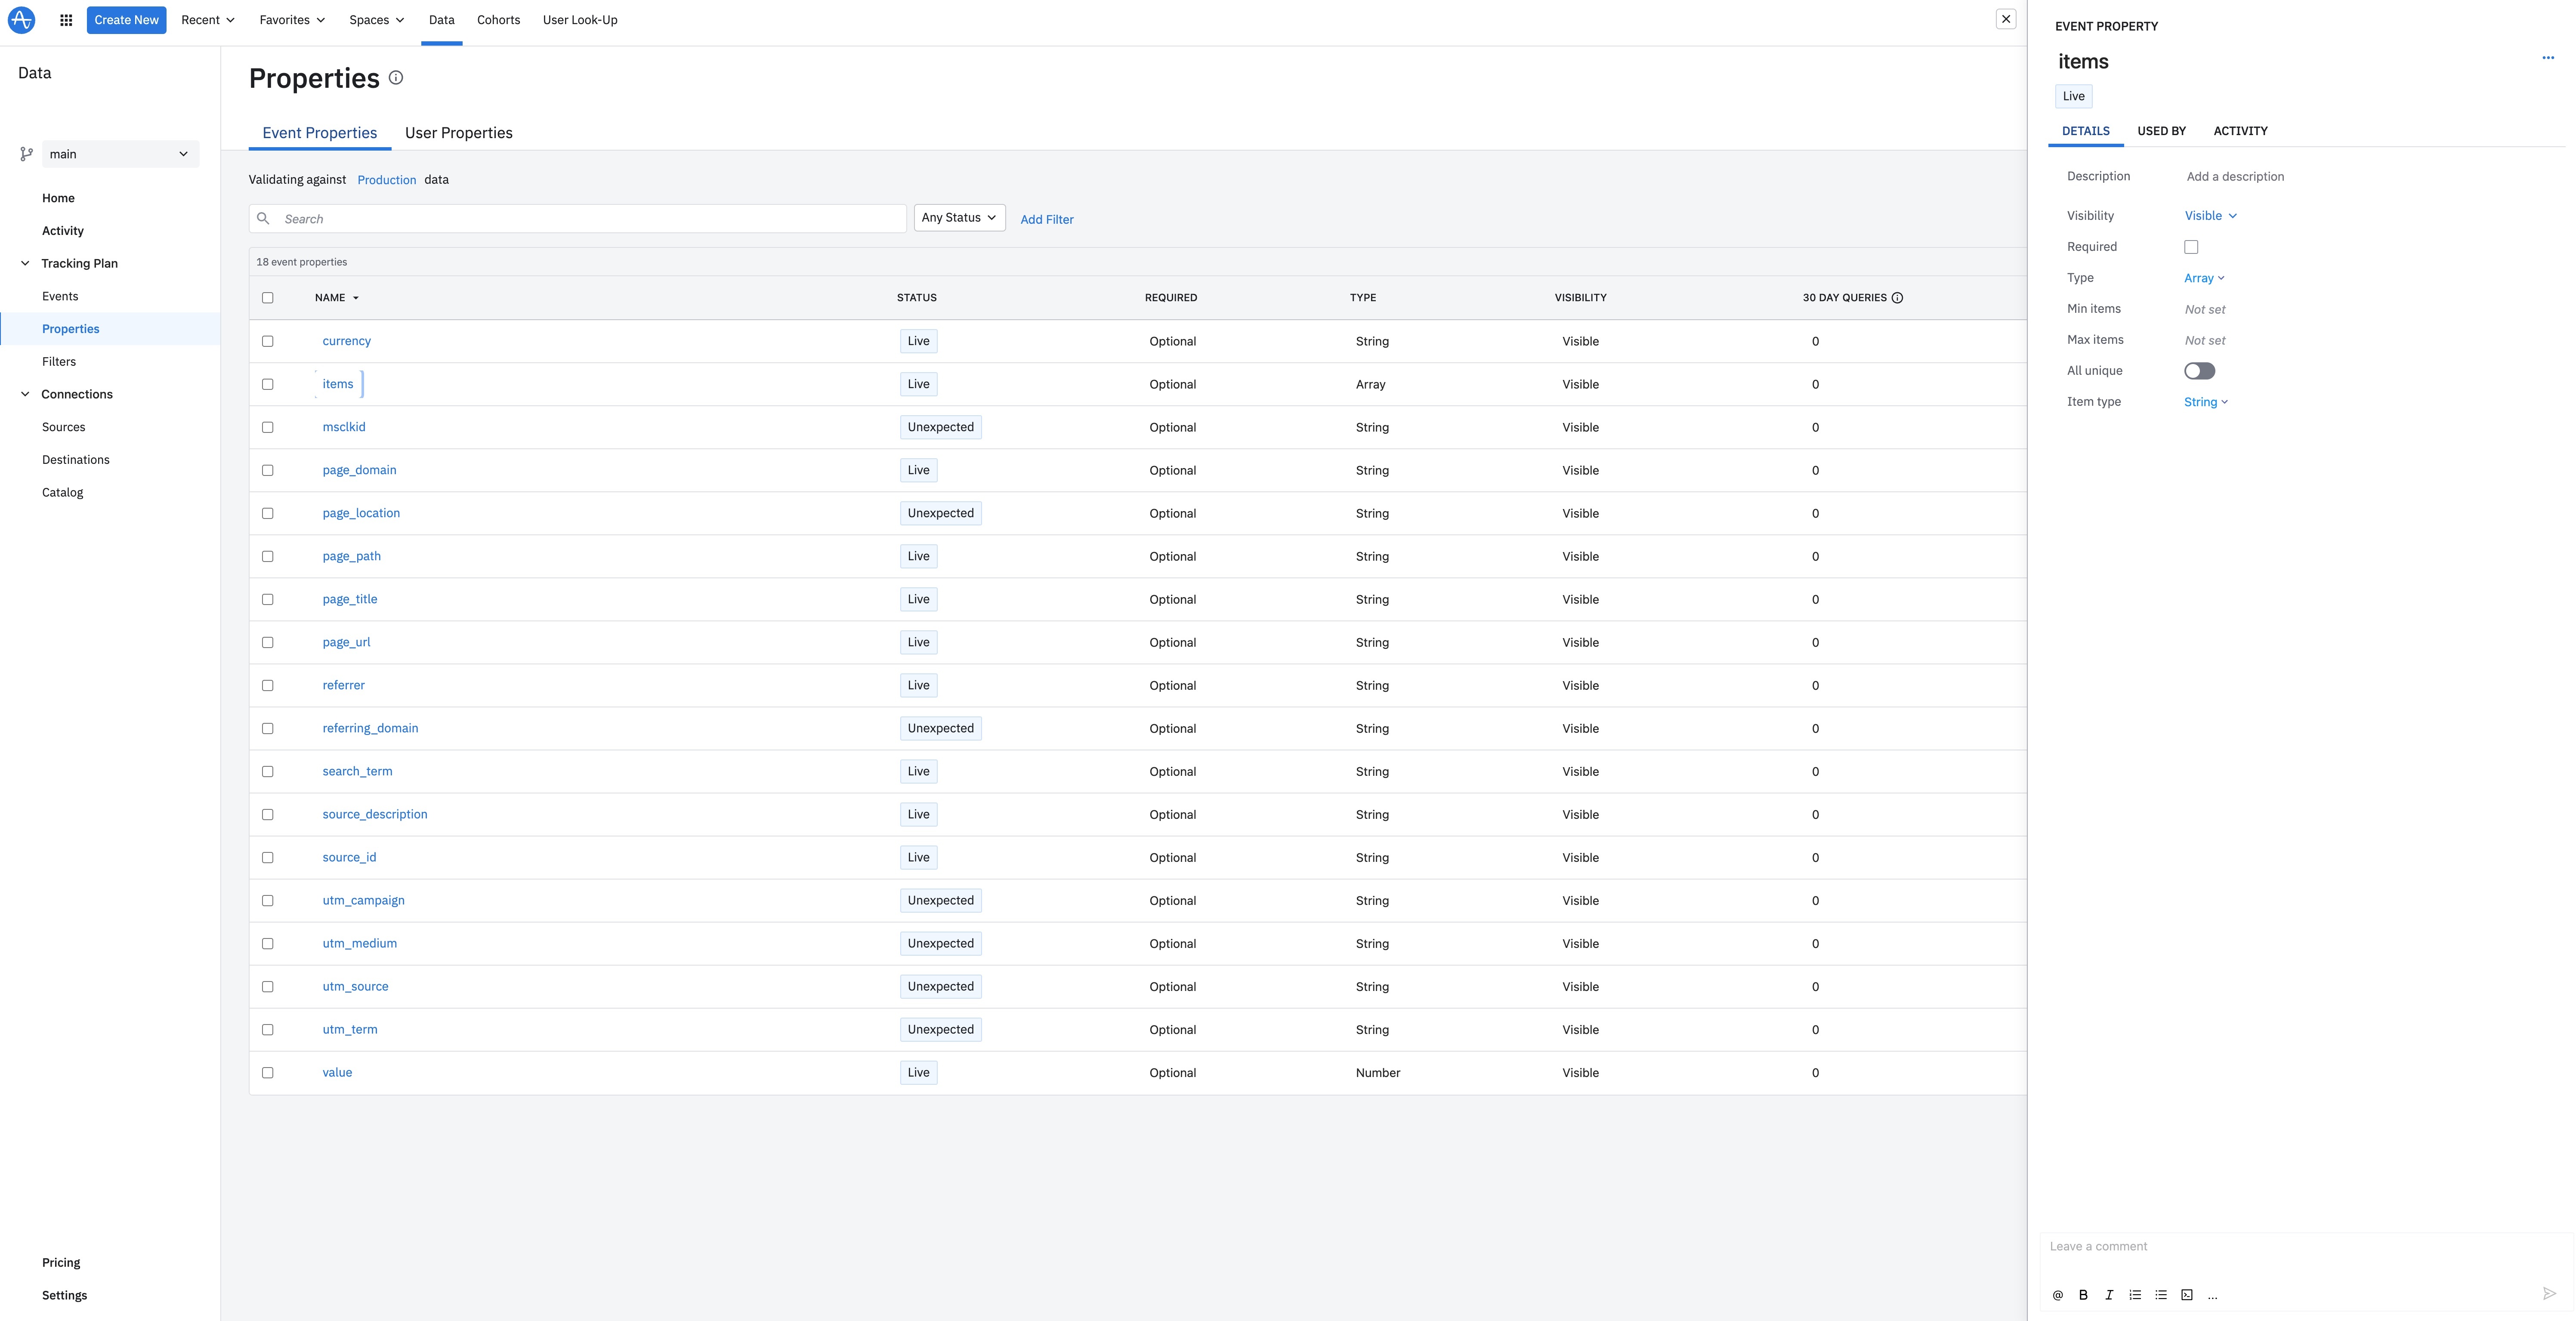Click the 30 Day Queries info icon
The height and width of the screenshot is (1321, 2576).
[x=1897, y=298]
